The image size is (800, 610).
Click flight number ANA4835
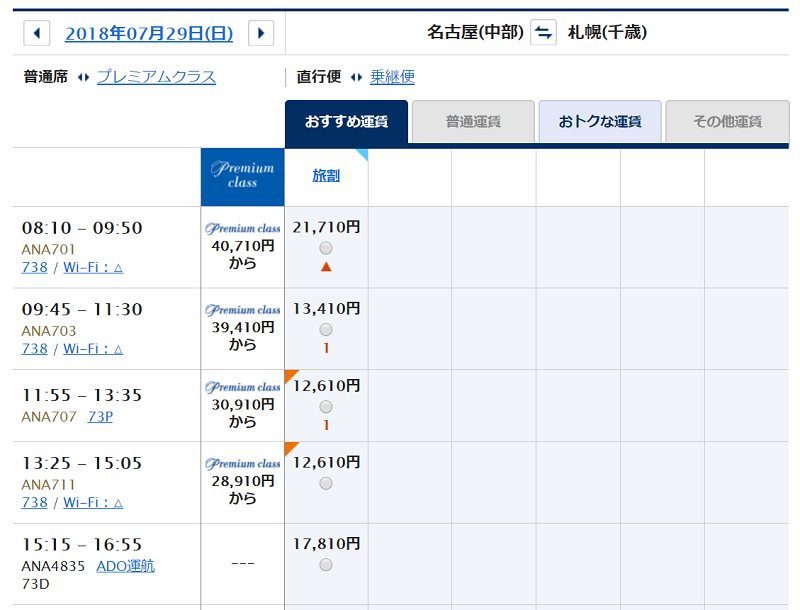53,566
